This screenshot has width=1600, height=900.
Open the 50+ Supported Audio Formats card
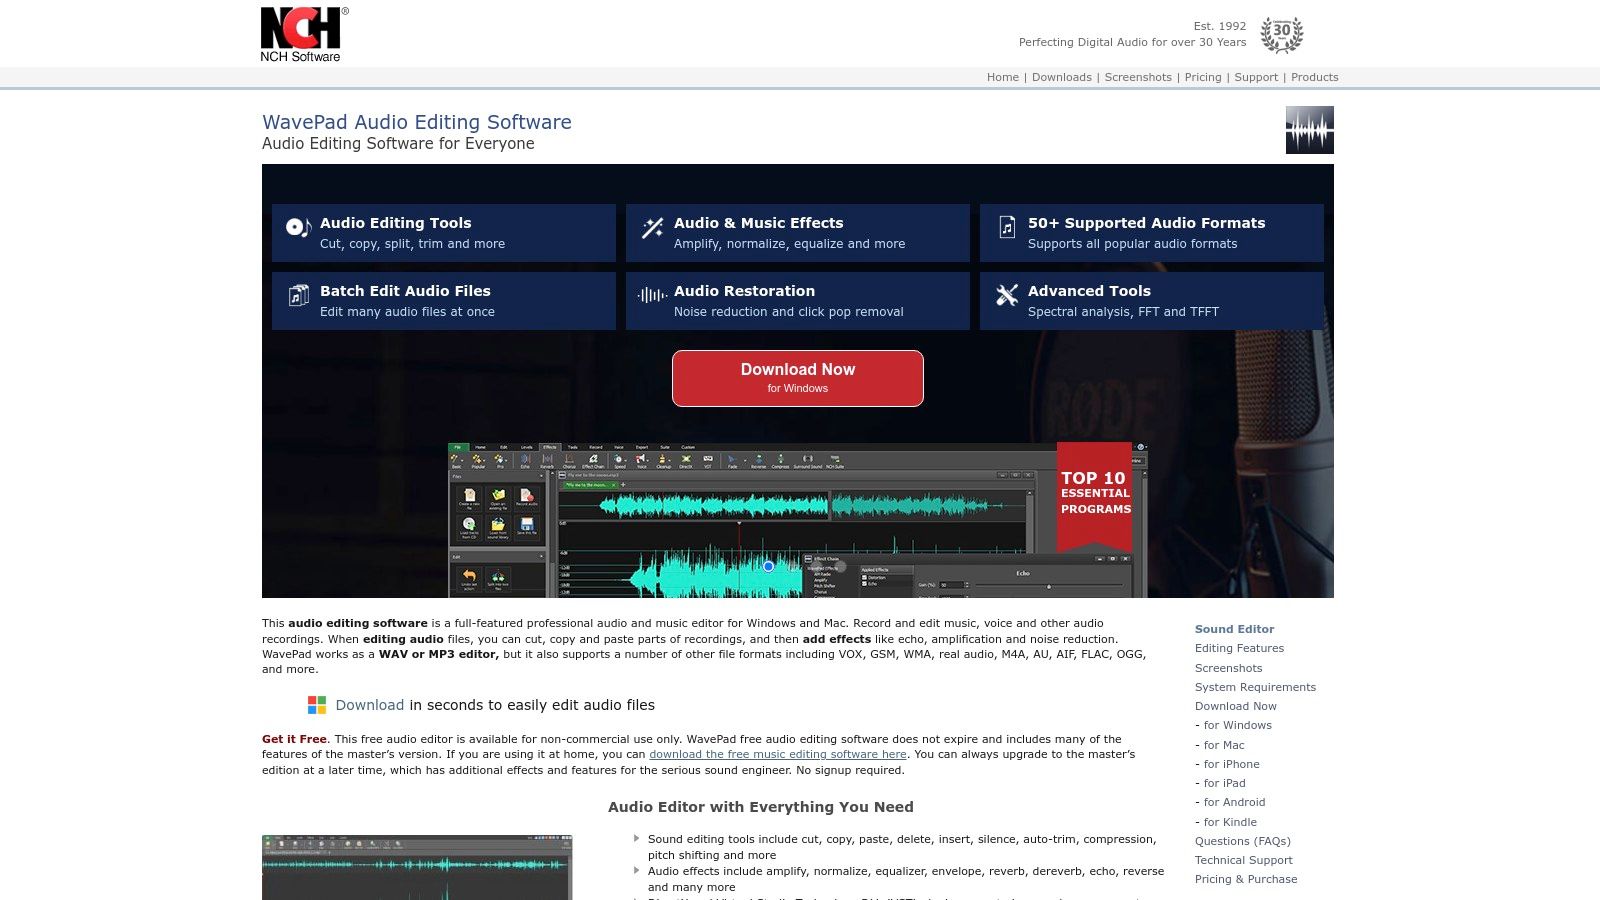1152,233
